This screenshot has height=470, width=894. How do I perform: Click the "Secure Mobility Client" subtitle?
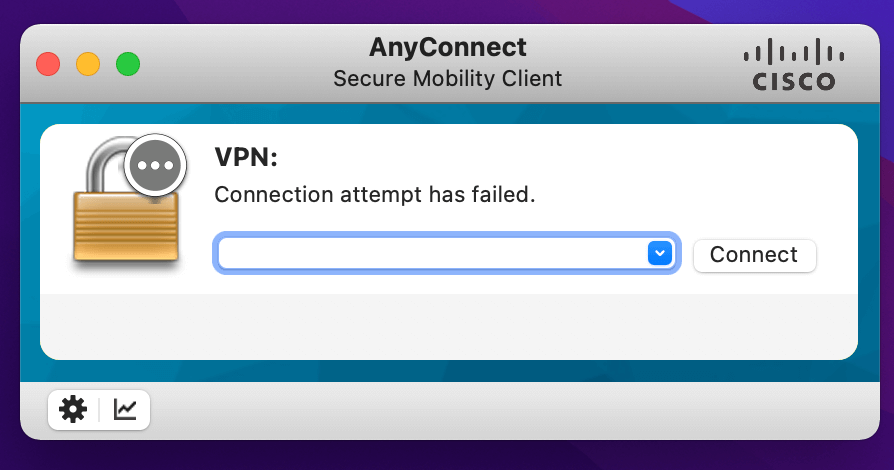click(447, 78)
